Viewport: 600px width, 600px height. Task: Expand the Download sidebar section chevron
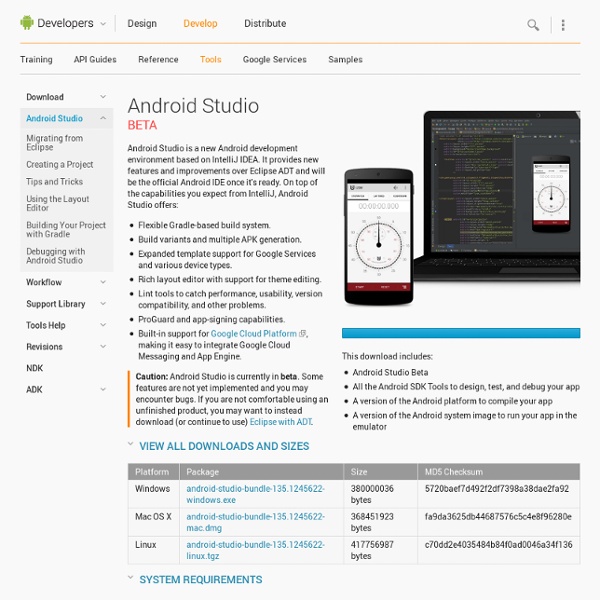(103, 96)
